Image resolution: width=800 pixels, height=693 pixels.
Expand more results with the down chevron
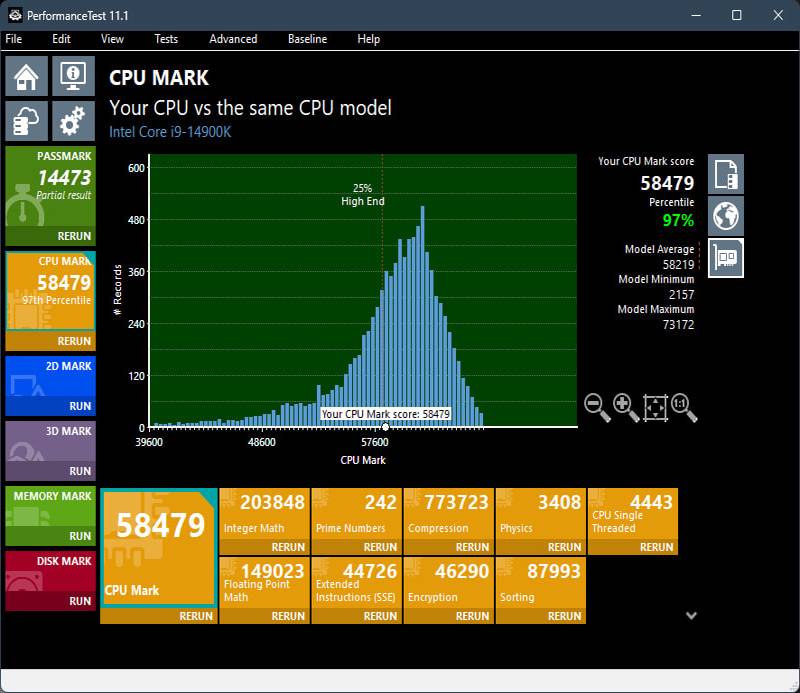click(x=691, y=616)
